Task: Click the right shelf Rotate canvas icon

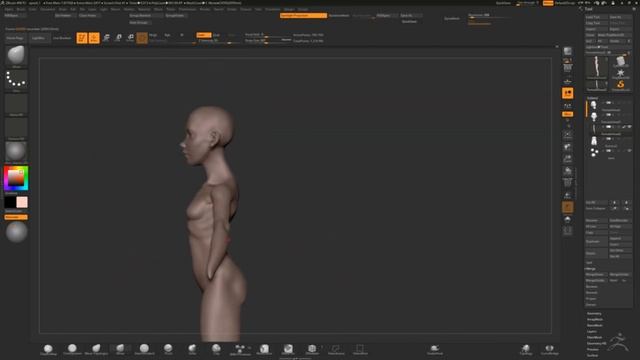Action: coord(568,171)
